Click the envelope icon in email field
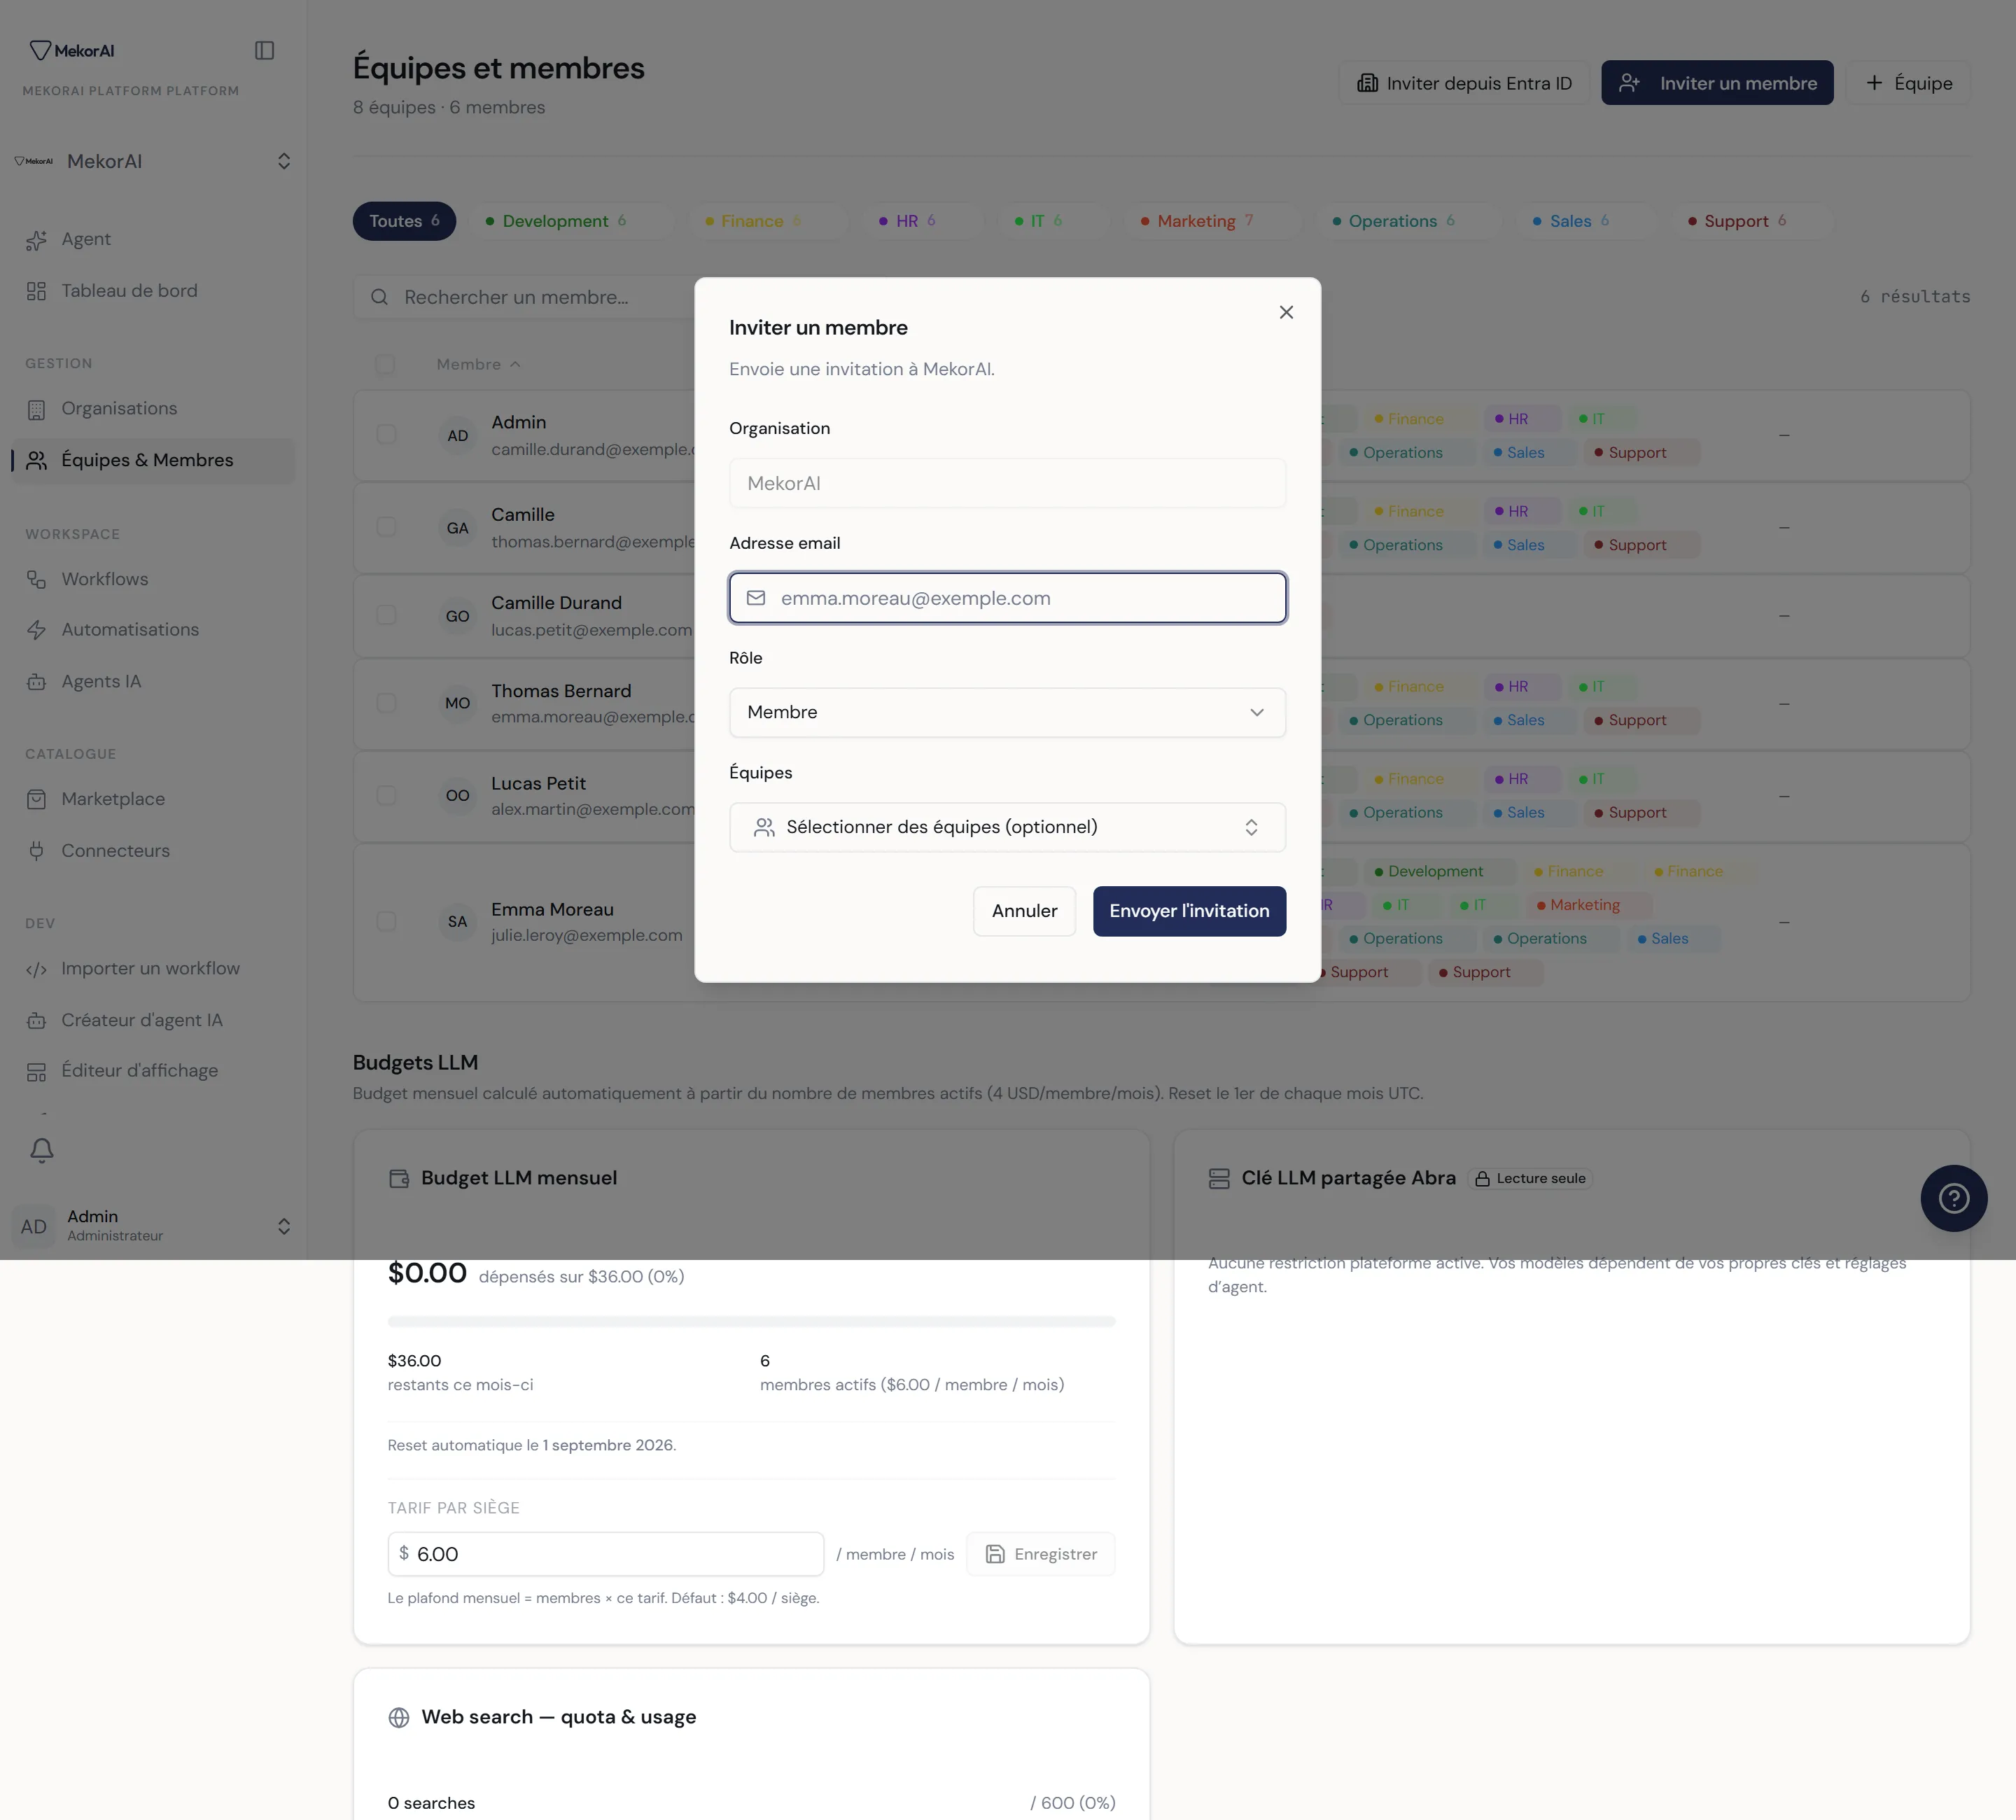 coord(756,598)
